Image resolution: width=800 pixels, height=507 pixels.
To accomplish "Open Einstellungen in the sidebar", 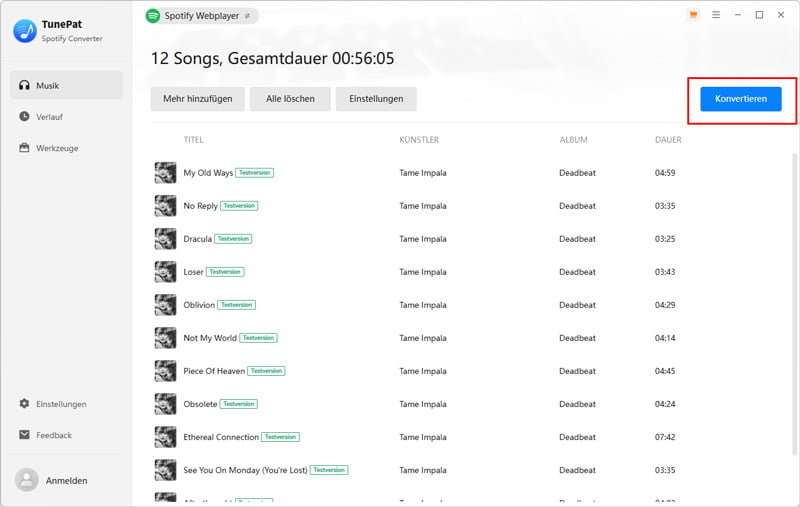I will tap(66, 403).
